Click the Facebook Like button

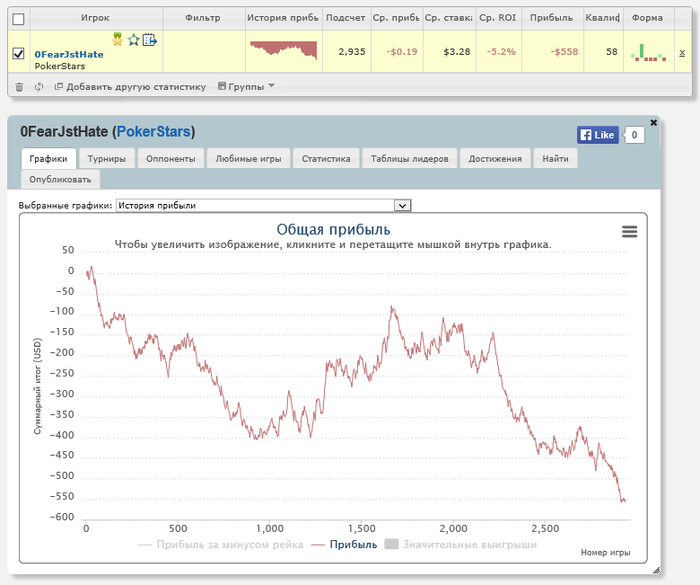coord(598,135)
